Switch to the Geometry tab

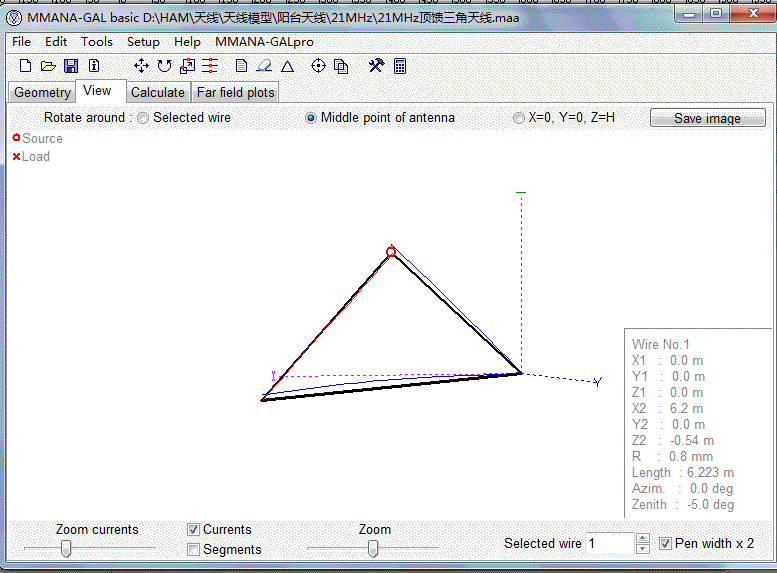pyautogui.click(x=42, y=92)
